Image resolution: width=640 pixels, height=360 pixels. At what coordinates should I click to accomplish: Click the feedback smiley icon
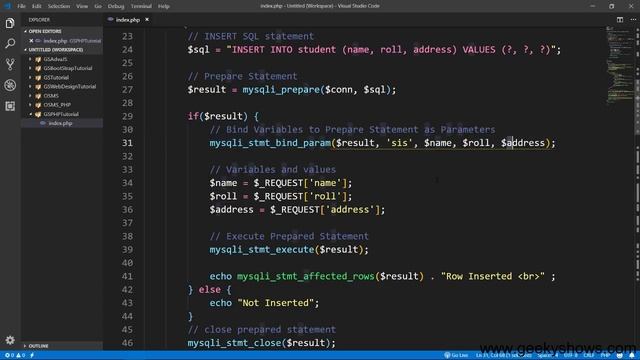click(620, 355)
